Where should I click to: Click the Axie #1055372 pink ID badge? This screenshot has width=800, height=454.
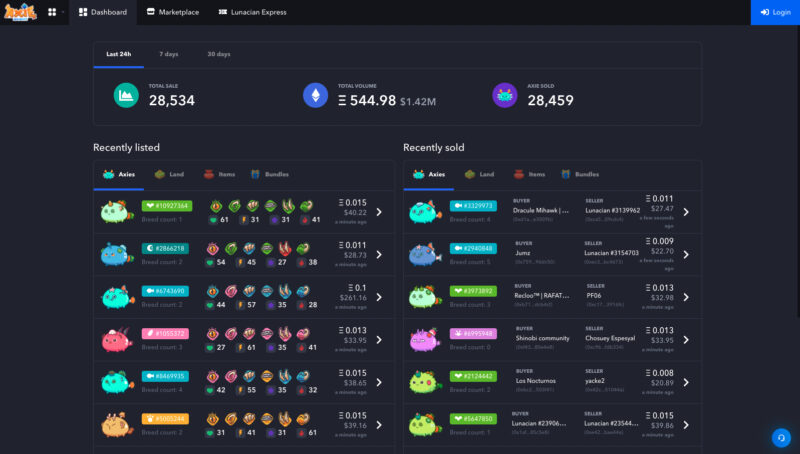[x=165, y=333]
